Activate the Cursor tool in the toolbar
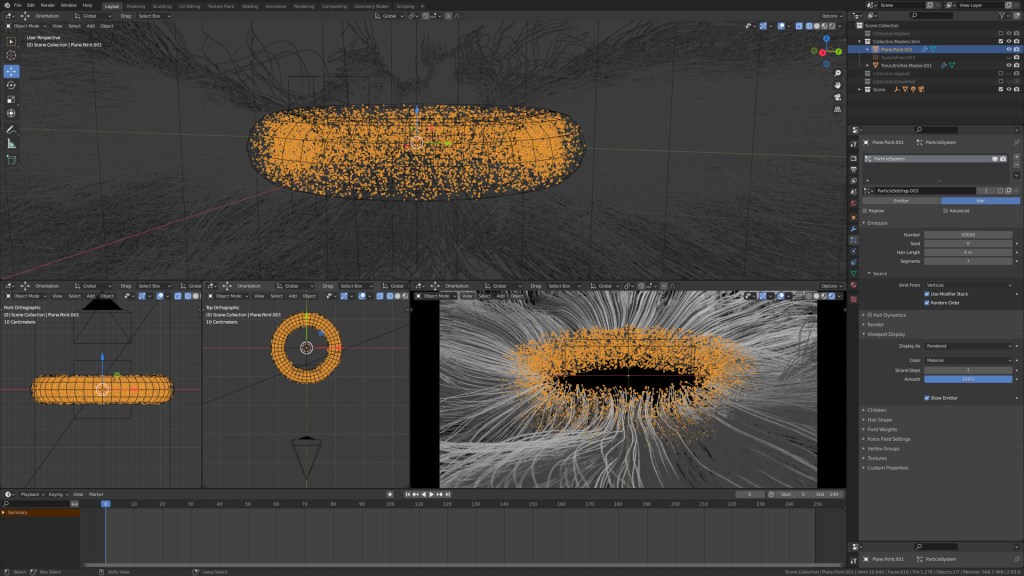This screenshot has height=576, width=1024. 11,55
